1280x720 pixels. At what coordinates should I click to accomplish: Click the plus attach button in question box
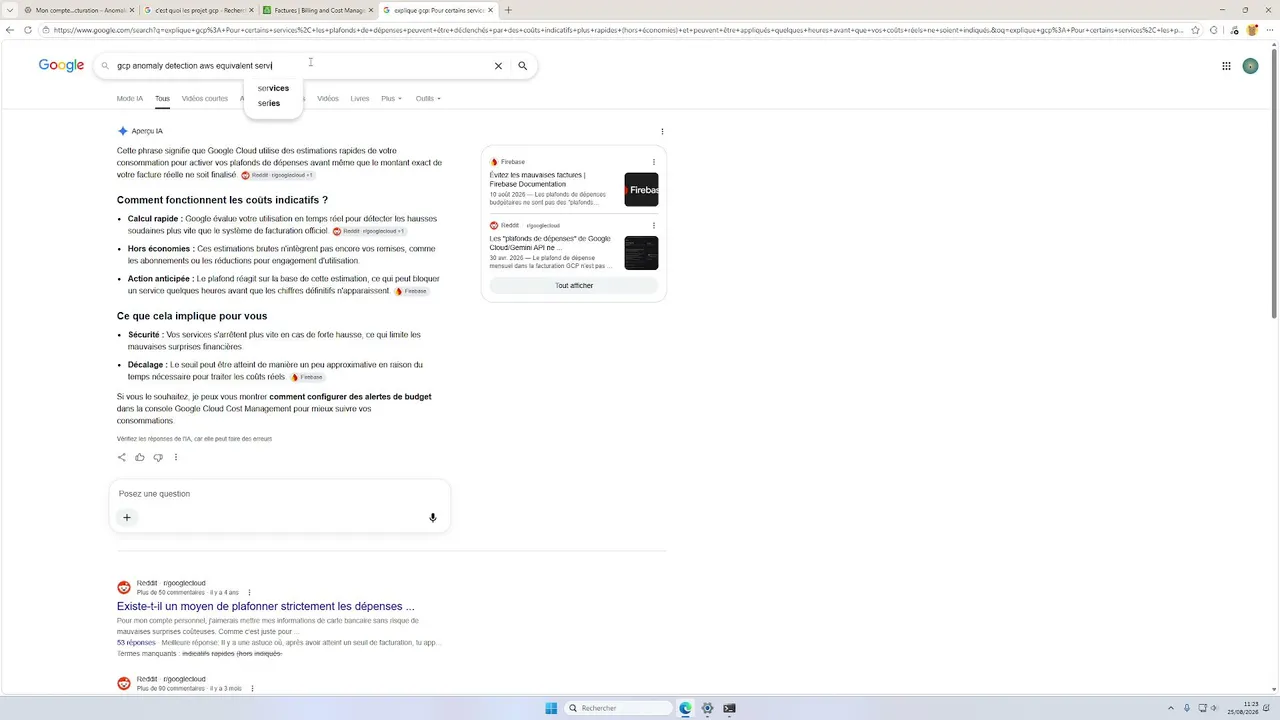(x=127, y=517)
